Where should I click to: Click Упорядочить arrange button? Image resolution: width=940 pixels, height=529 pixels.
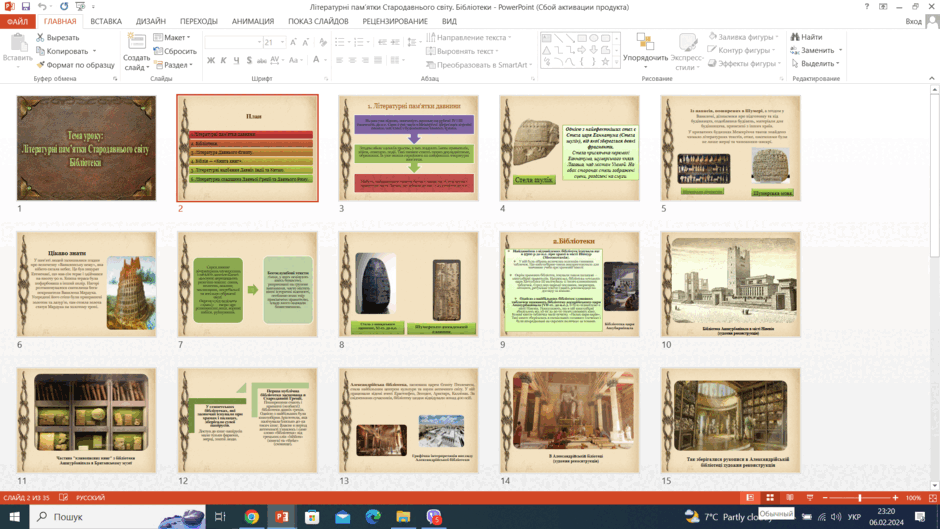coord(645,48)
